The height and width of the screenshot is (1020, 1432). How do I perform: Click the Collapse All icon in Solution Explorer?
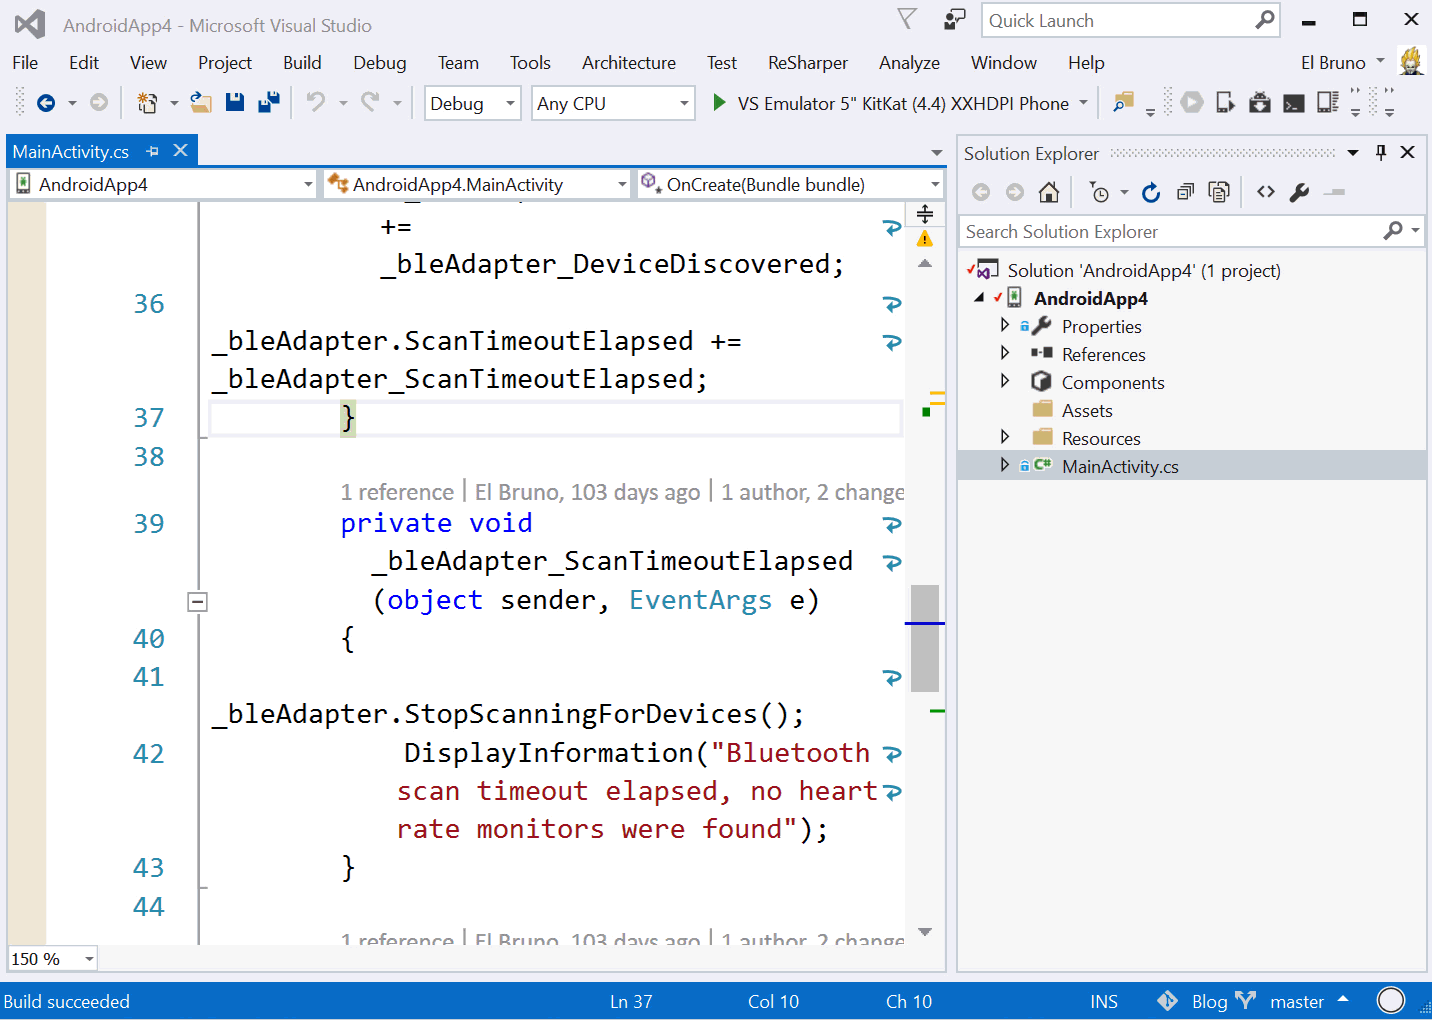point(1185,192)
